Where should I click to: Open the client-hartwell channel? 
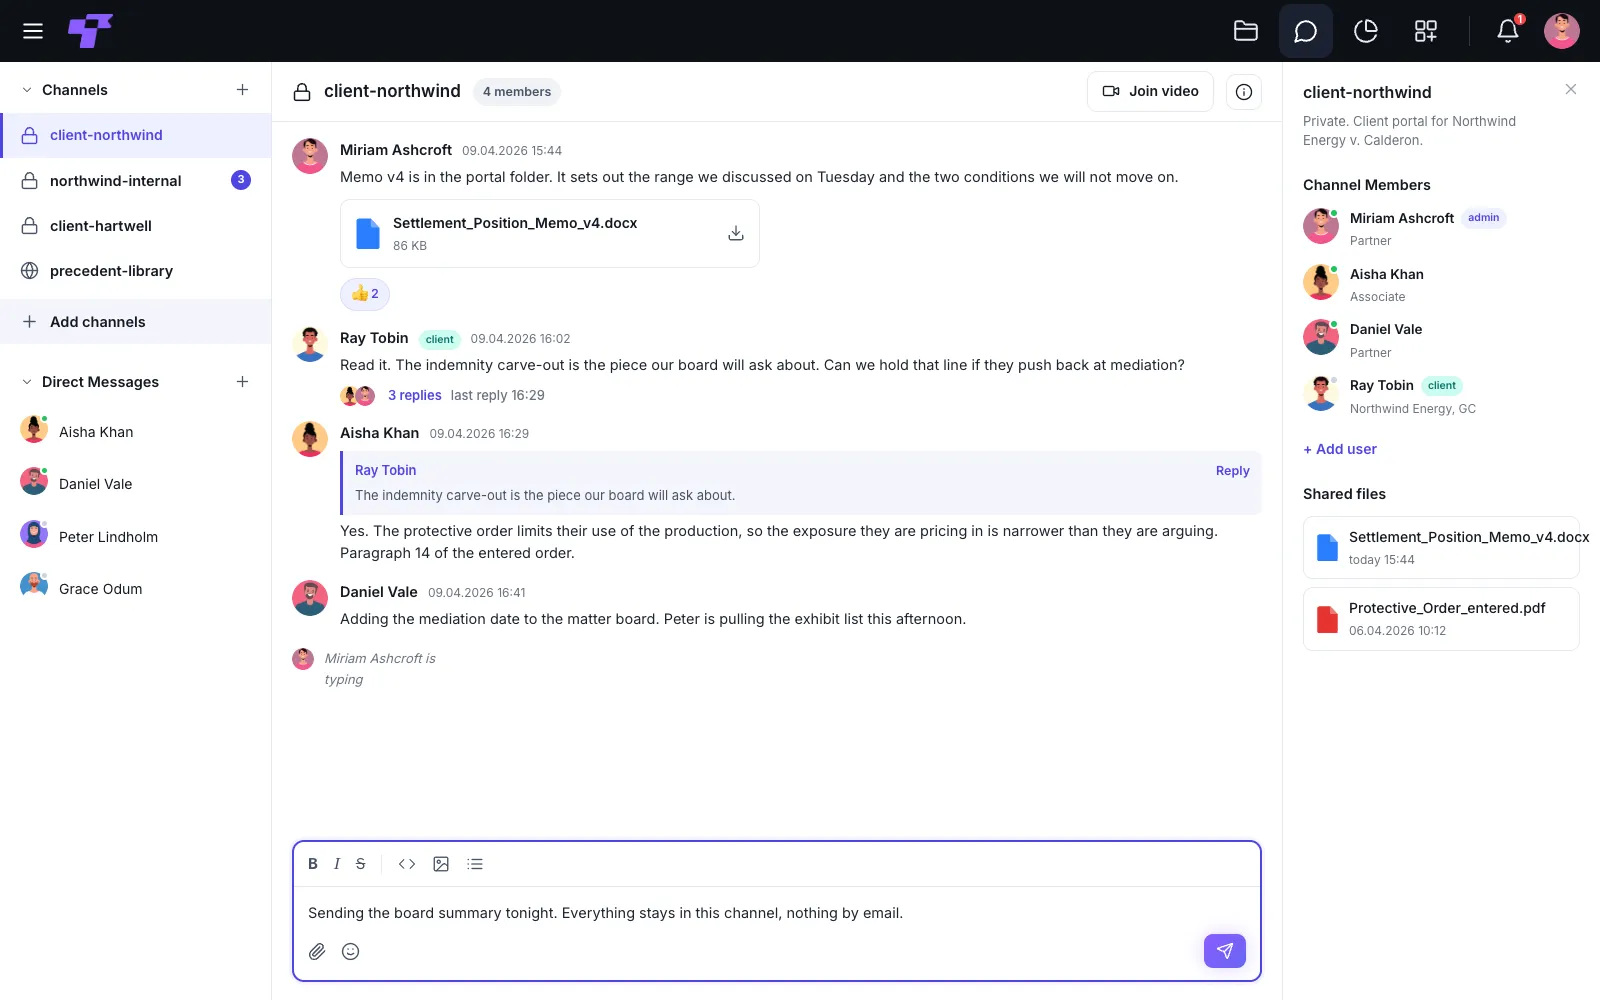(136, 226)
